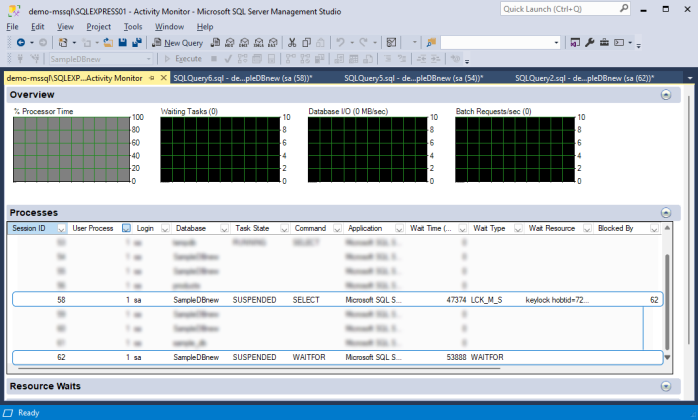Click the Save icon in toolbar
Viewport: 698px width, 420px height.
pyautogui.click(x=122, y=43)
